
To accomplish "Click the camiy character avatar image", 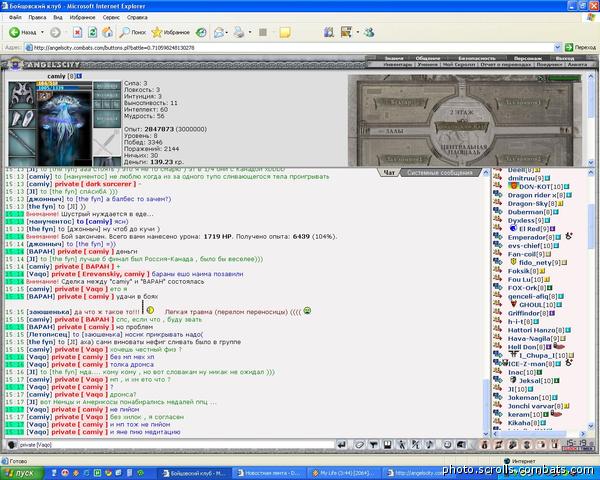I will (x=65, y=128).
